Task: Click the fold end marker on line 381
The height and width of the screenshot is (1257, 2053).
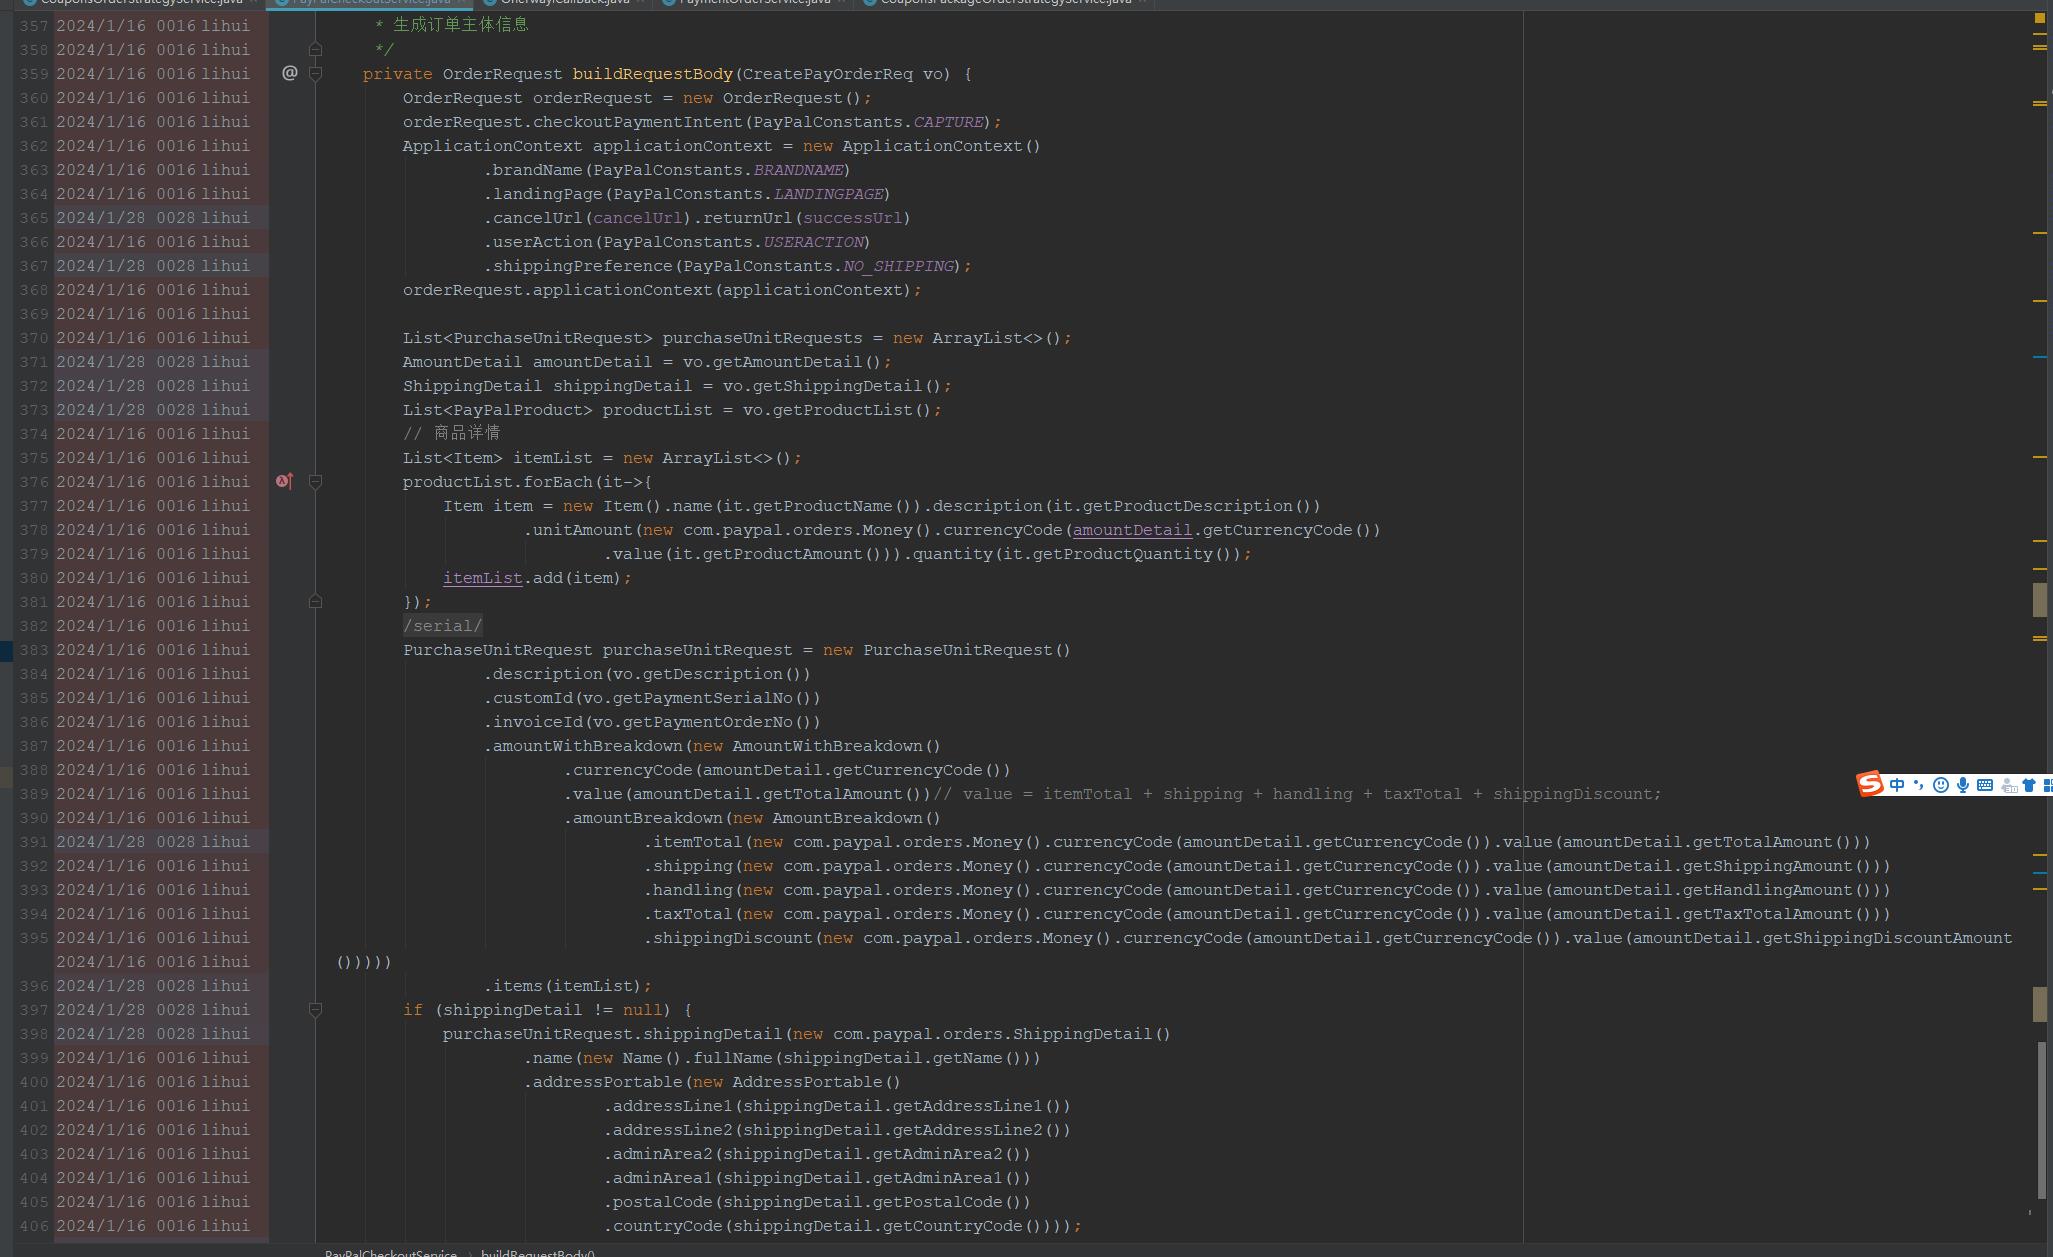Action: (x=315, y=601)
